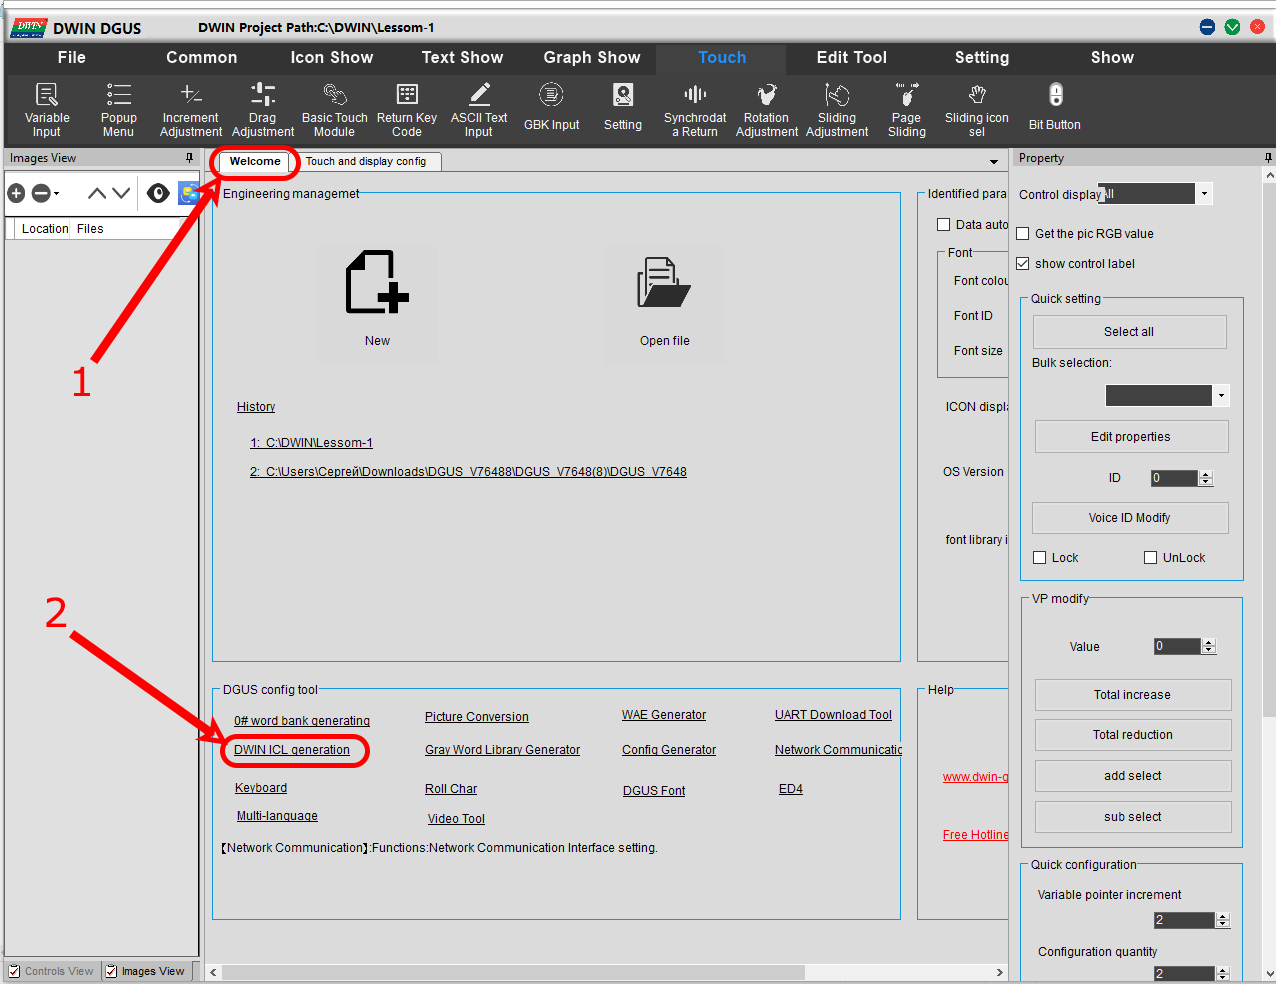1276x984 pixels.
Task: Select Basic Touch Module tool
Action: click(x=335, y=109)
